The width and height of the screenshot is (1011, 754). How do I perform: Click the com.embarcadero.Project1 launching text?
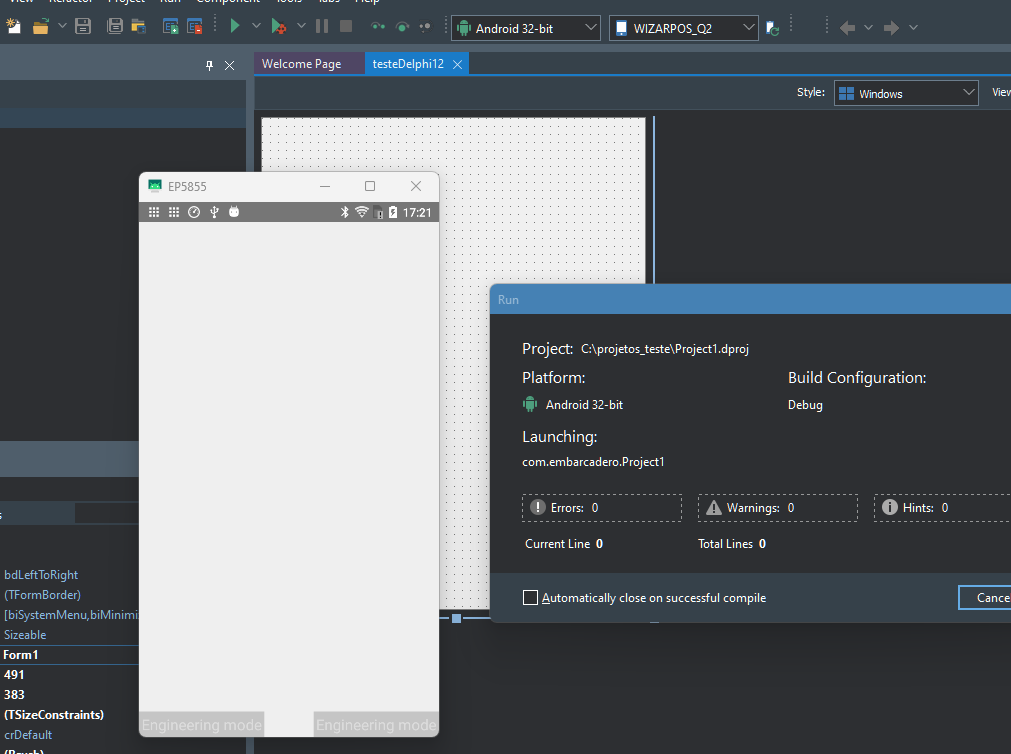[593, 462]
